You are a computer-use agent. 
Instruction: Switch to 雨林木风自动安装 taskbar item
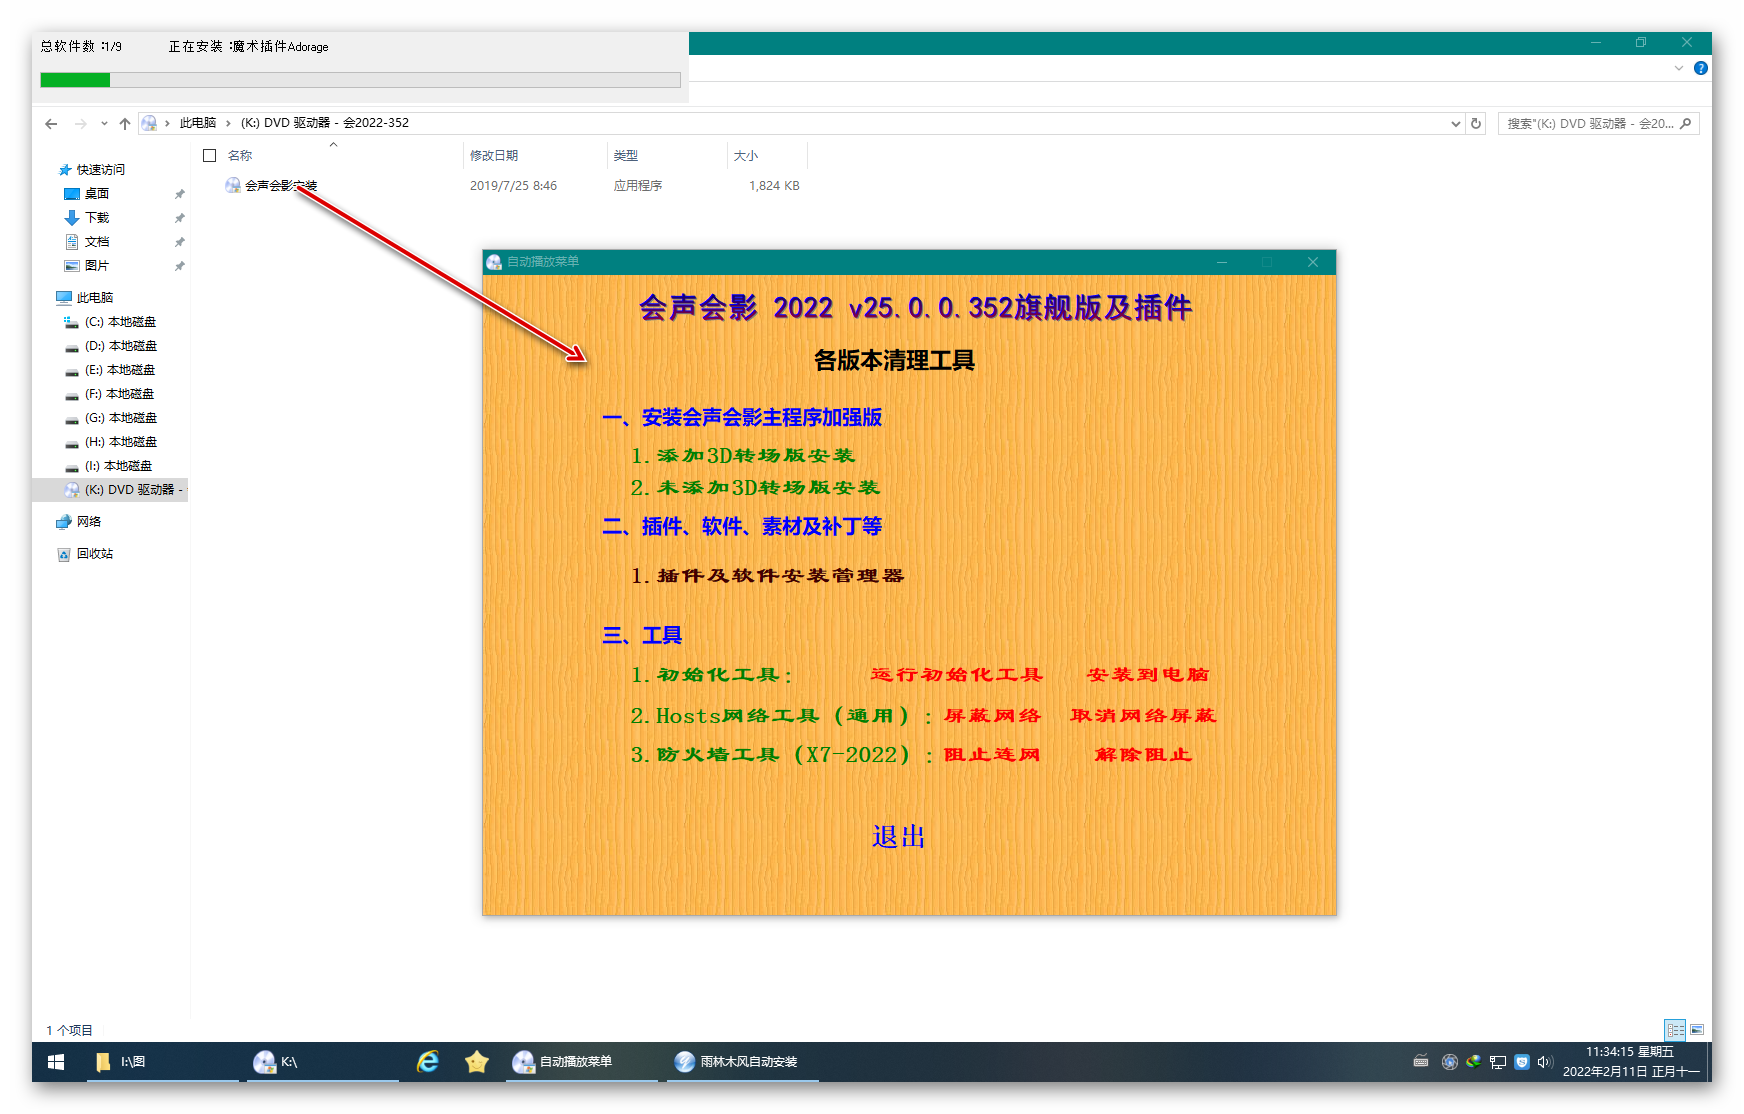(x=742, y=1062)
